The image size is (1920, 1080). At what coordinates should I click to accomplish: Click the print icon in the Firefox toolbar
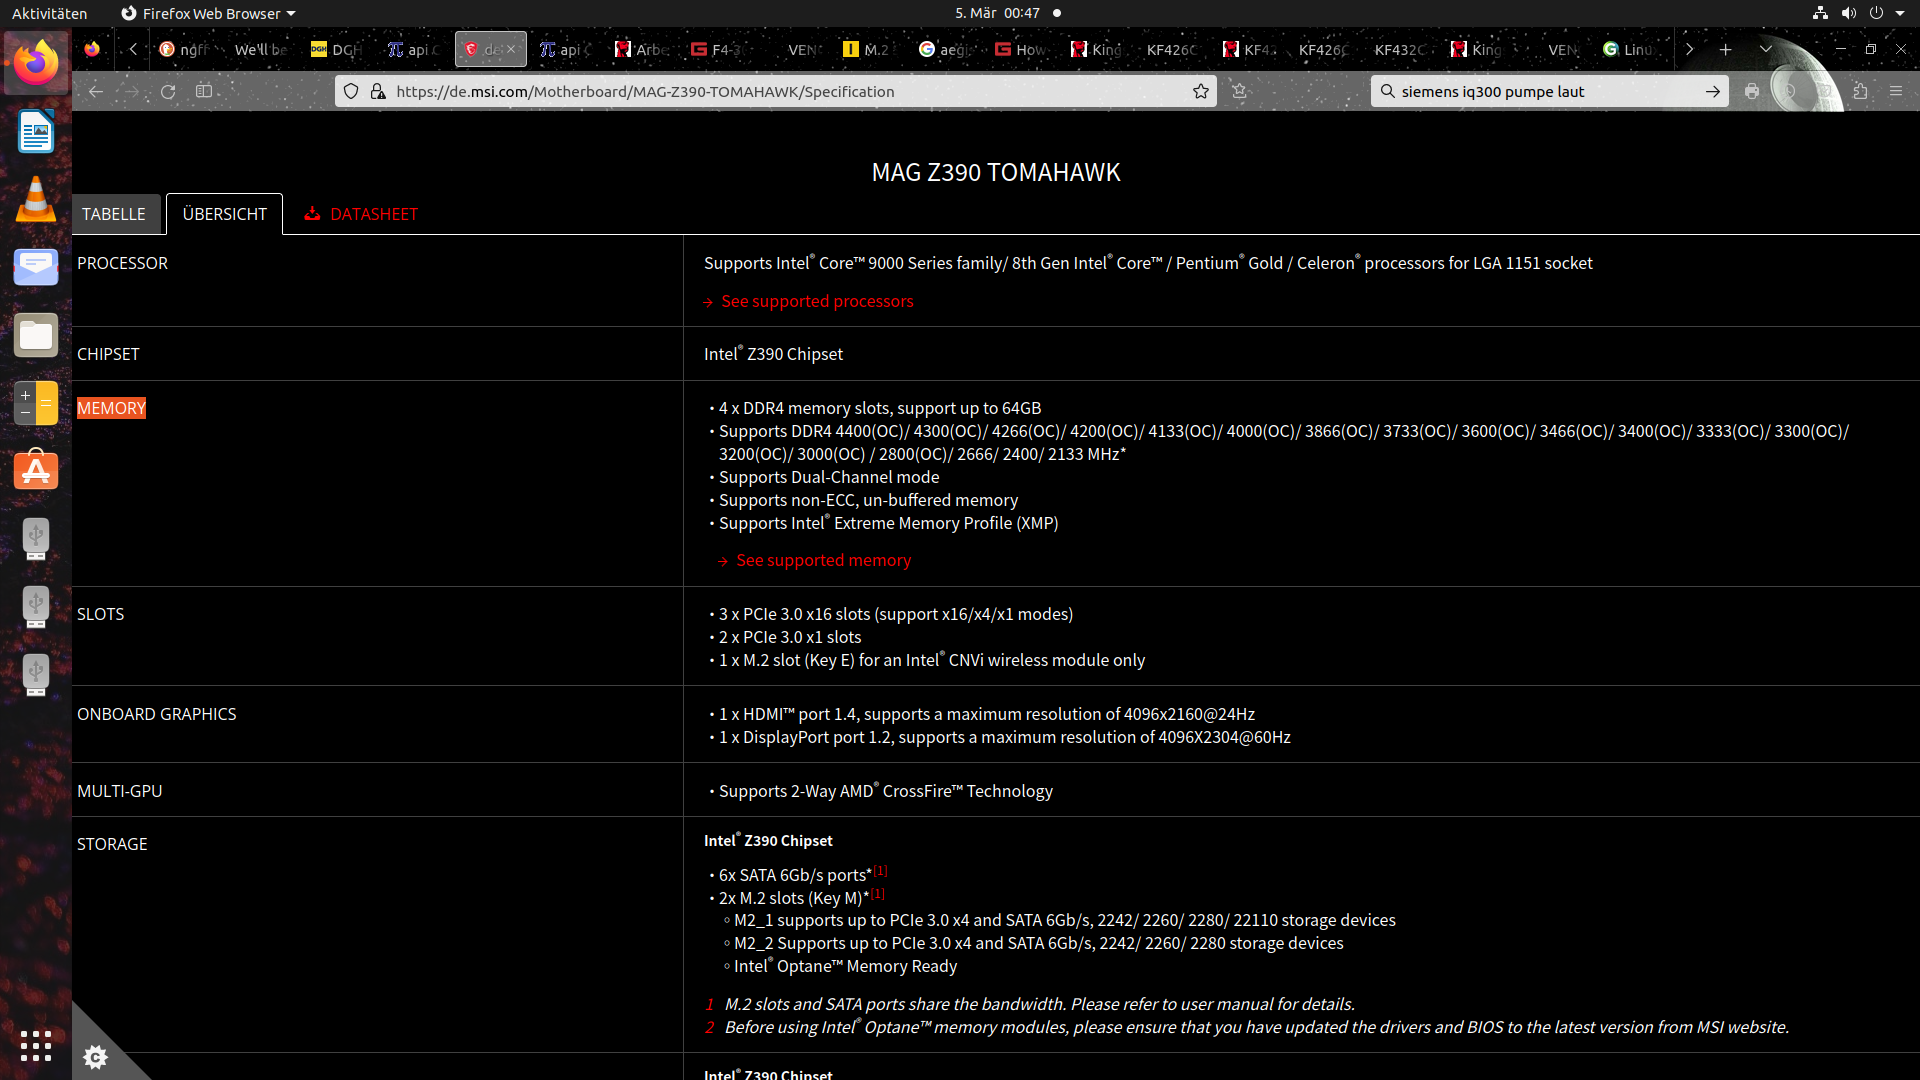pos(1751,91)
